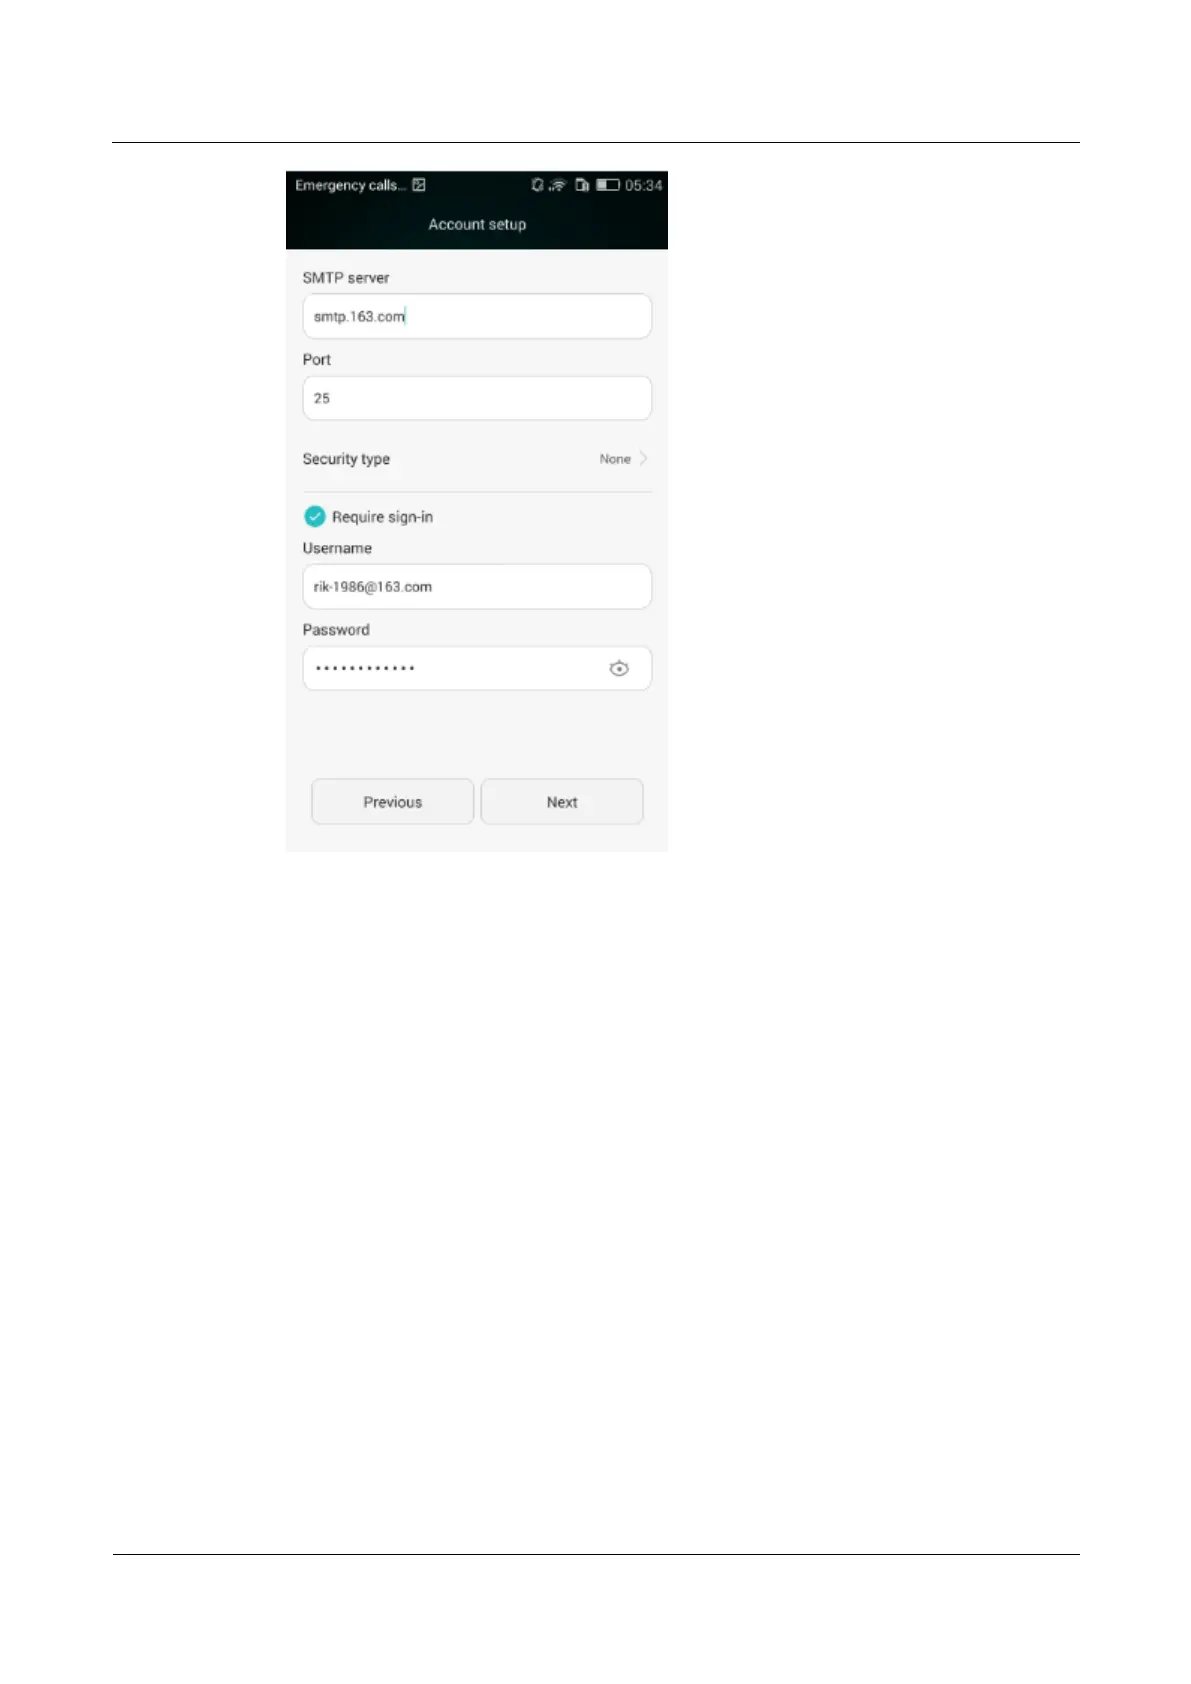Select the None security type value
Screen dimensions: 1191x1684
[x=615, y=459]
